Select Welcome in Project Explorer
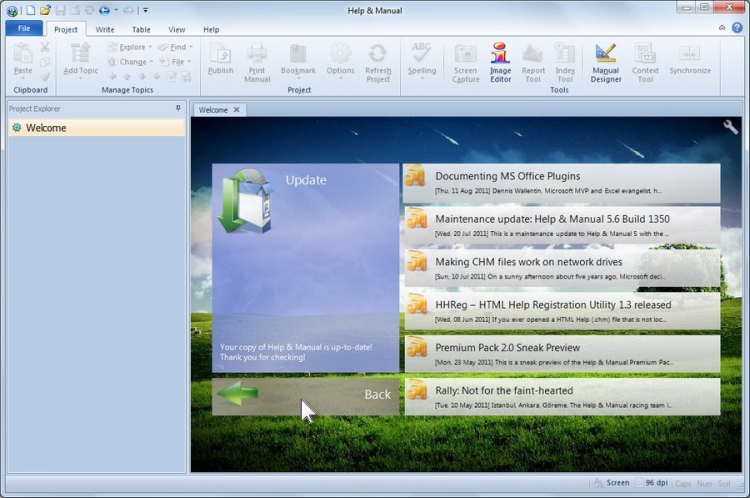The height and width of the screenshot is (498, 750). pyautogui.click(x=96, y=128)
